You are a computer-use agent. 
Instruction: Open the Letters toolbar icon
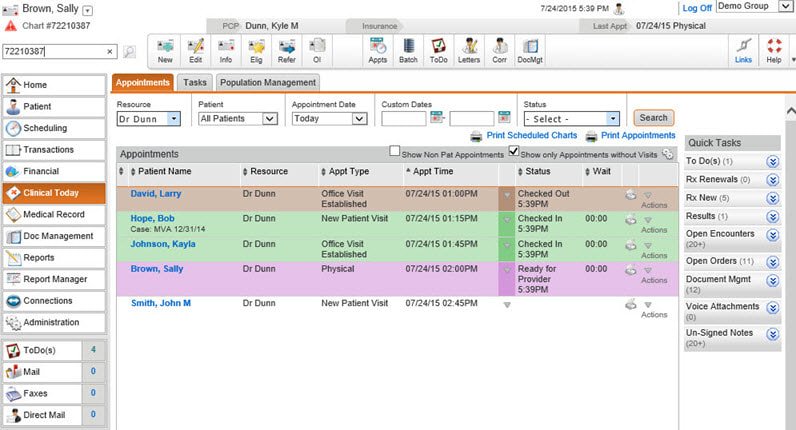pyautogui.click(x=469, y=51)
